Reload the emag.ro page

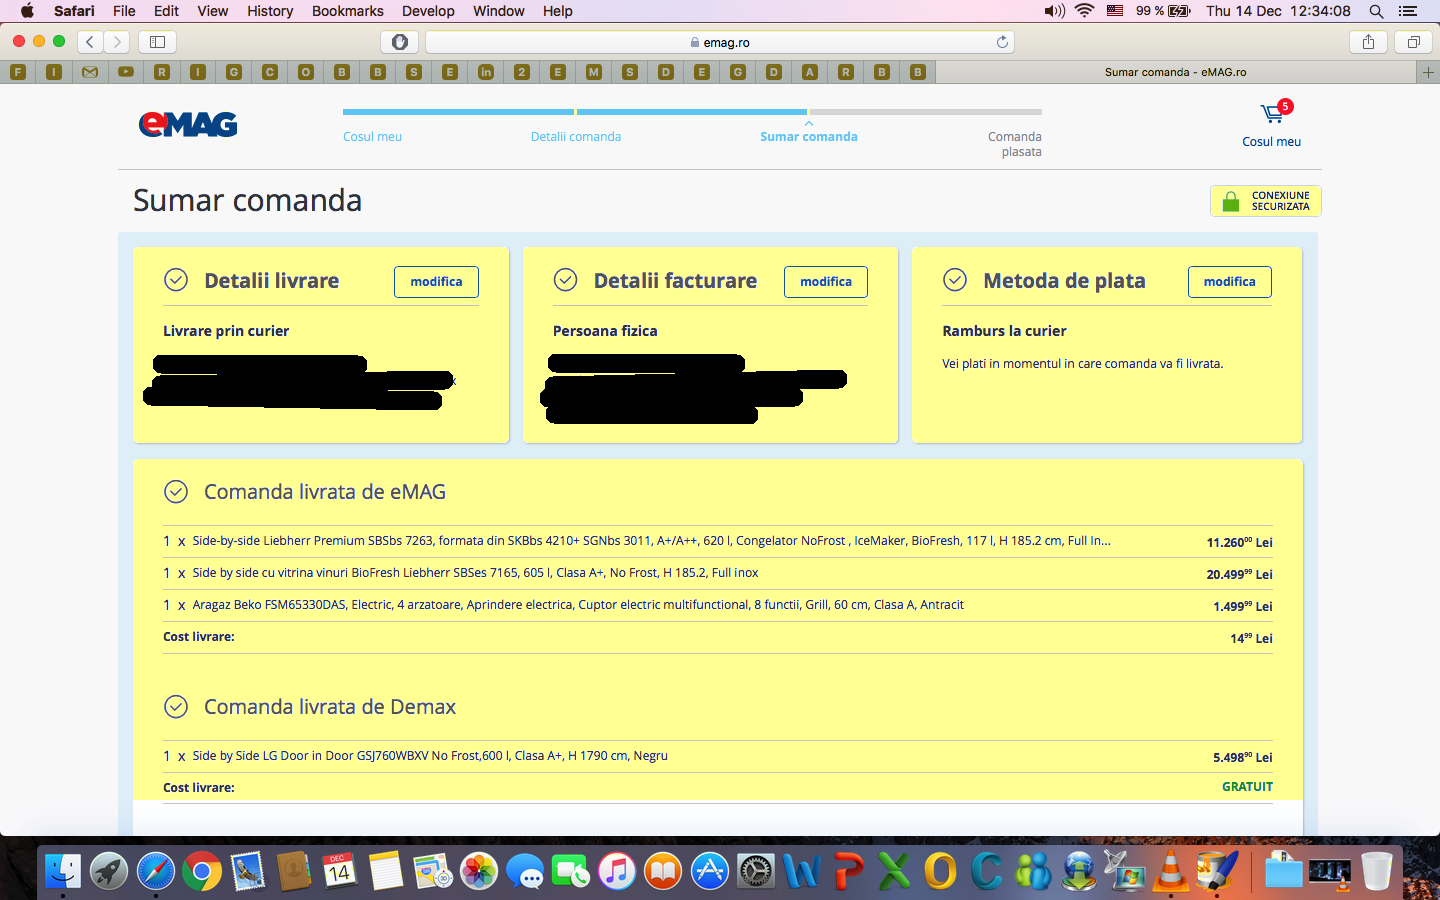[1002, 42]
